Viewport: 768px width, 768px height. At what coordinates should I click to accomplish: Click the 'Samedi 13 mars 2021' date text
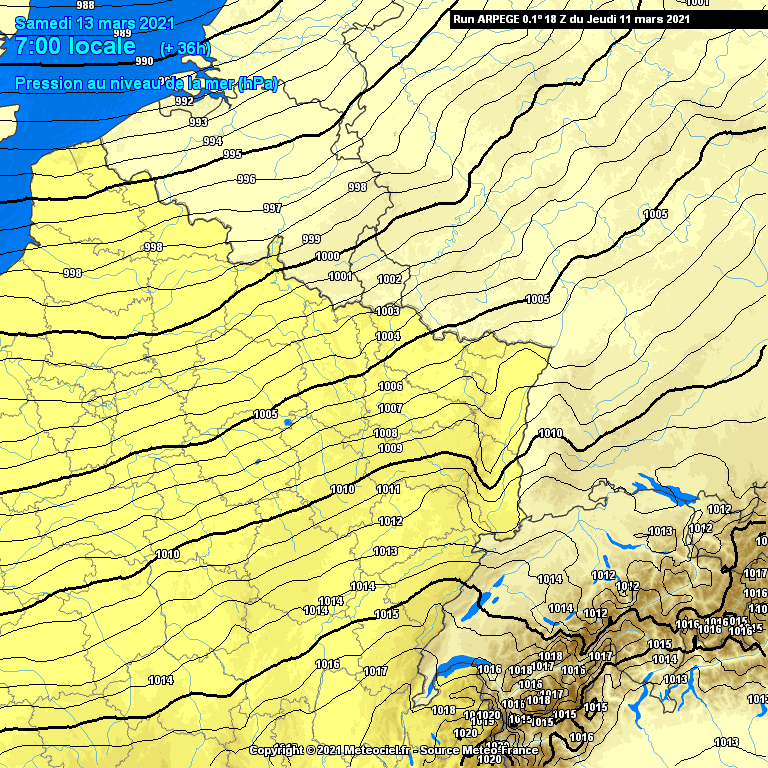(95, 23)
